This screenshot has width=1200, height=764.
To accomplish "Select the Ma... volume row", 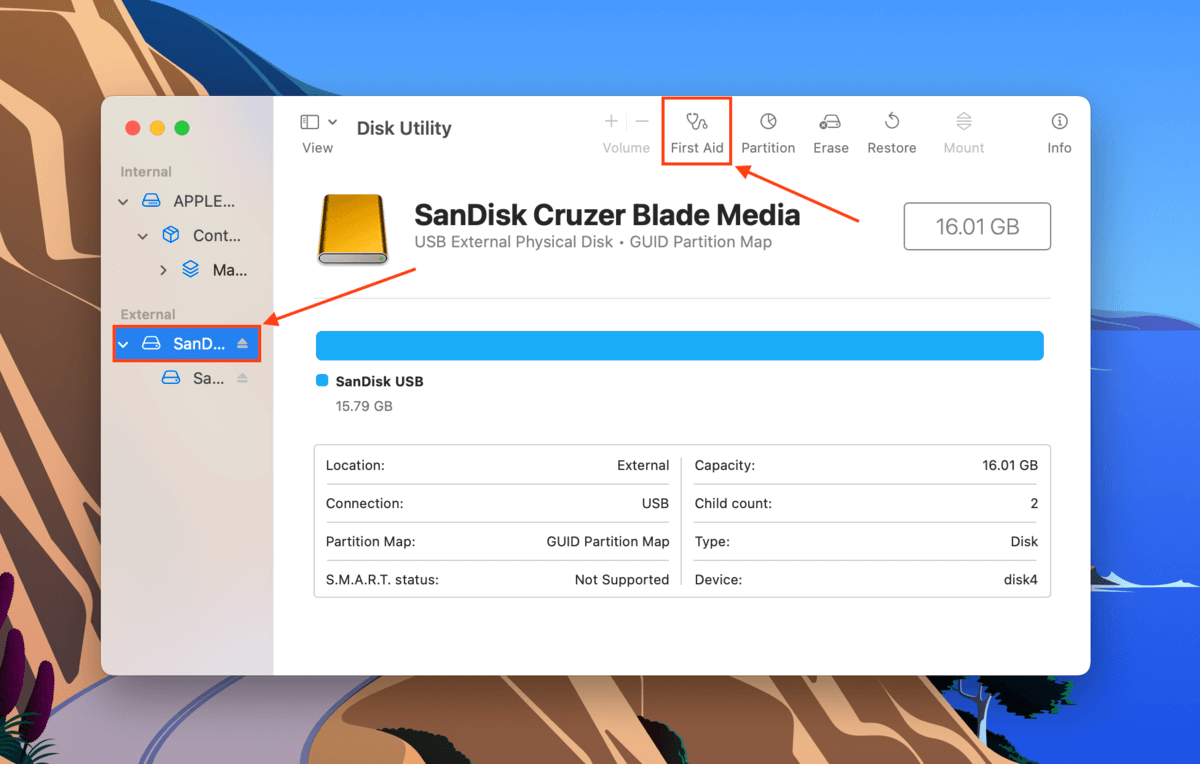I will pos(187,270).
